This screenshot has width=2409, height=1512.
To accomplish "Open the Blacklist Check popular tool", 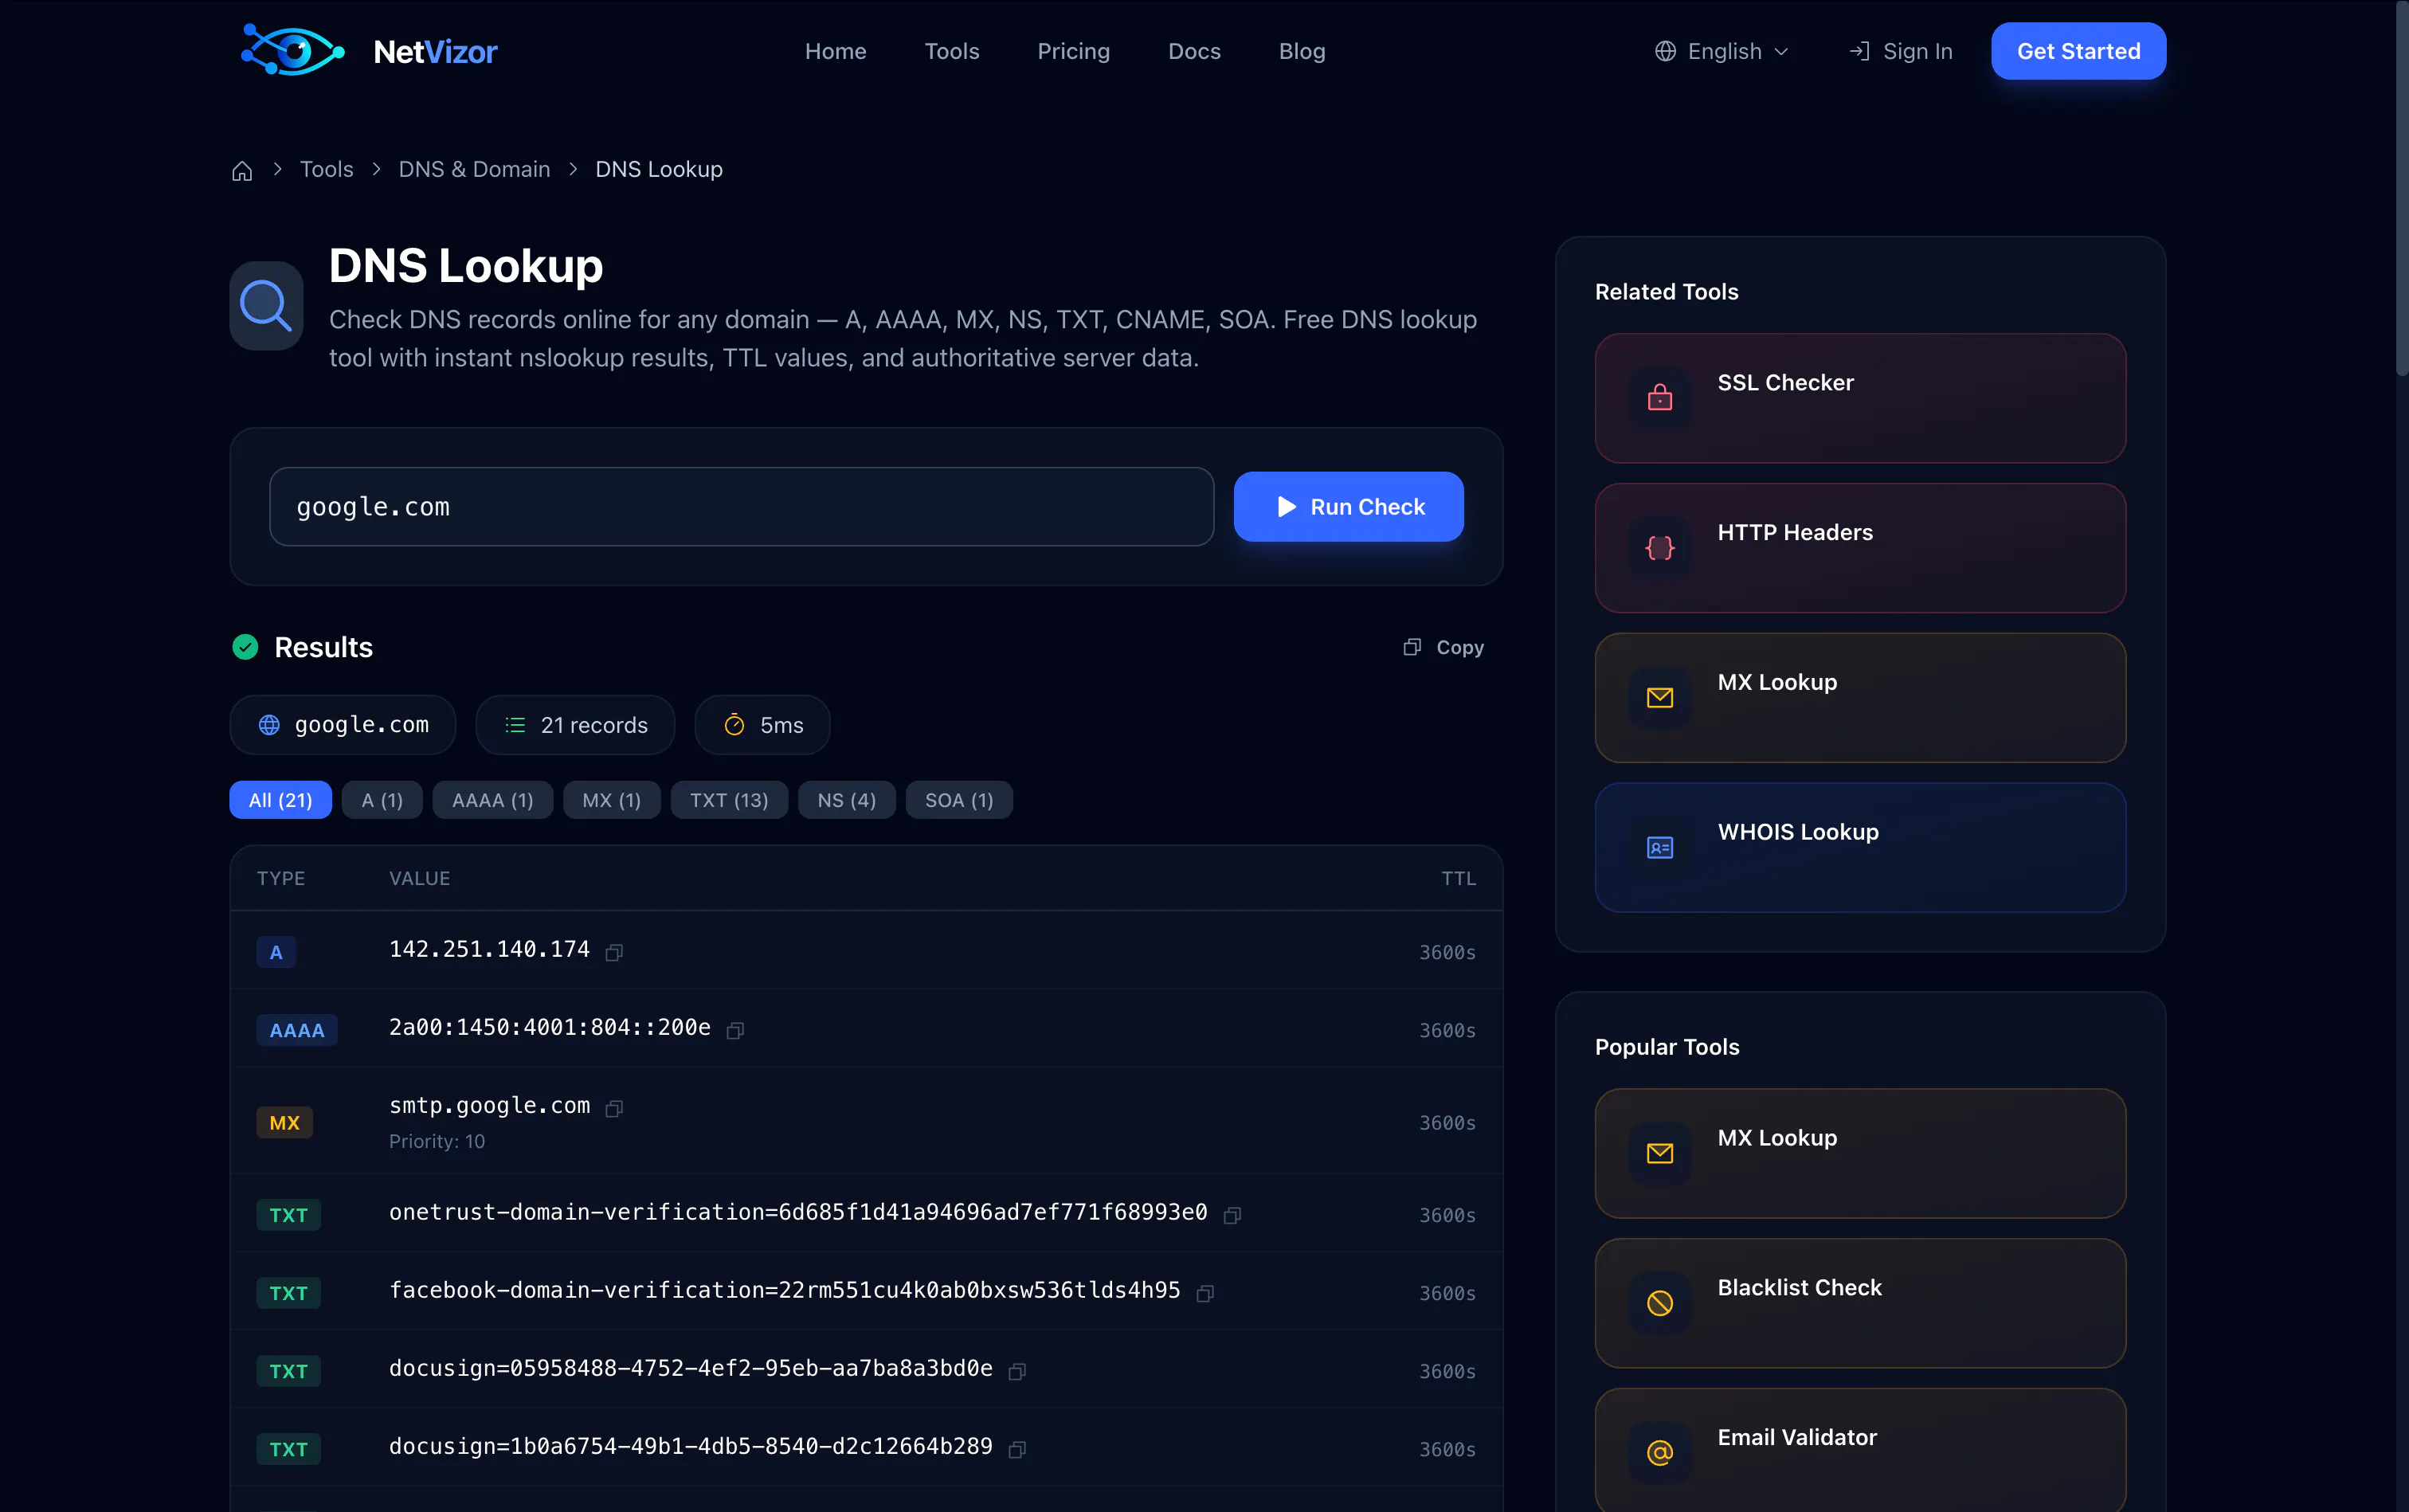I will [1860, 1303].
